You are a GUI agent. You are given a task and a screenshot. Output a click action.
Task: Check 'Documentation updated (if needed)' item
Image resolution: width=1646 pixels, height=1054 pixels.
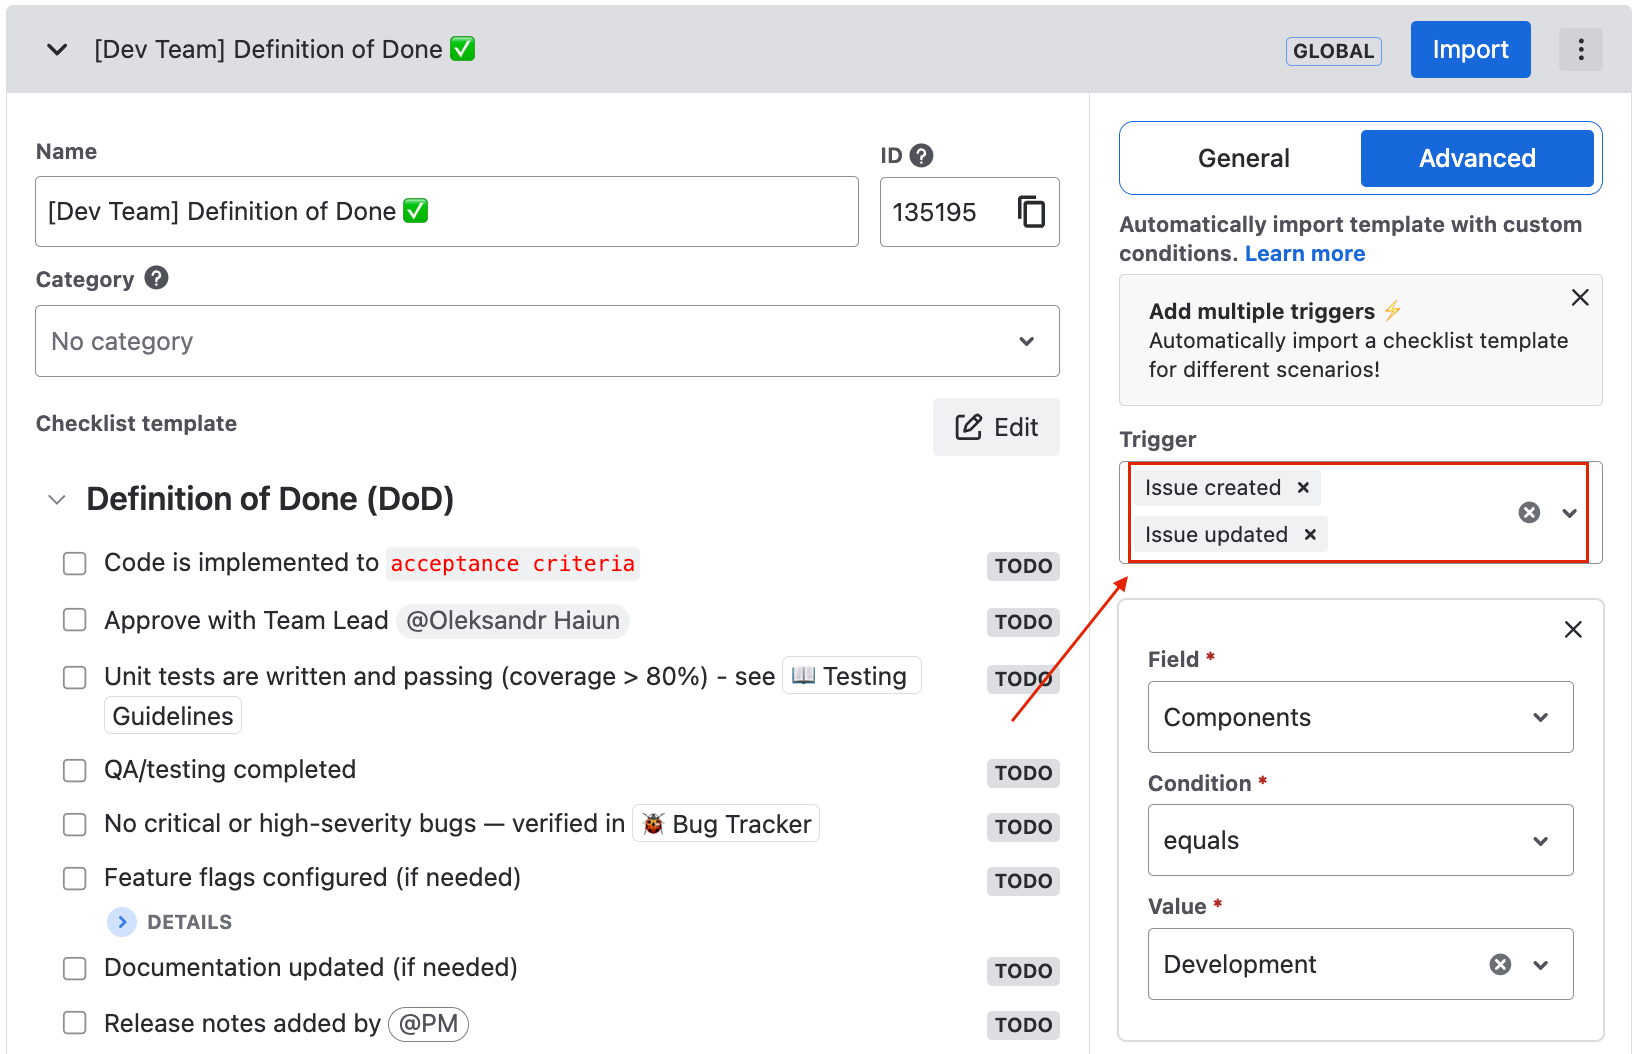[75, 968]
